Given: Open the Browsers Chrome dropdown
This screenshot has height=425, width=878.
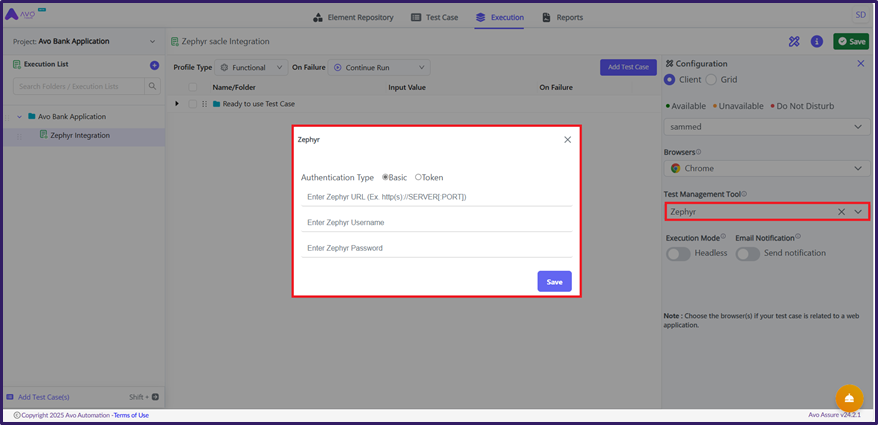Looking at the screenshot, I should (x=766, y=169).
